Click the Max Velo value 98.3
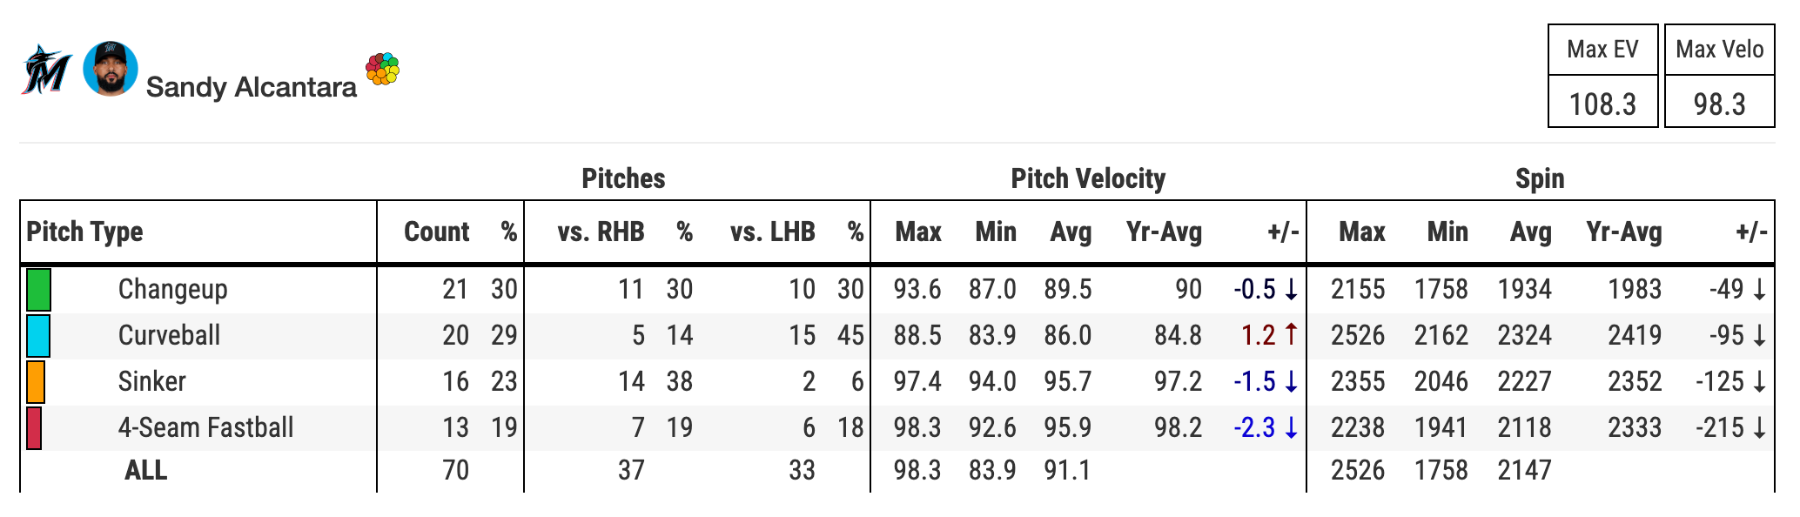This screenshot has width=1800, height=517. pyautogui.click(x=1719, y=104)
